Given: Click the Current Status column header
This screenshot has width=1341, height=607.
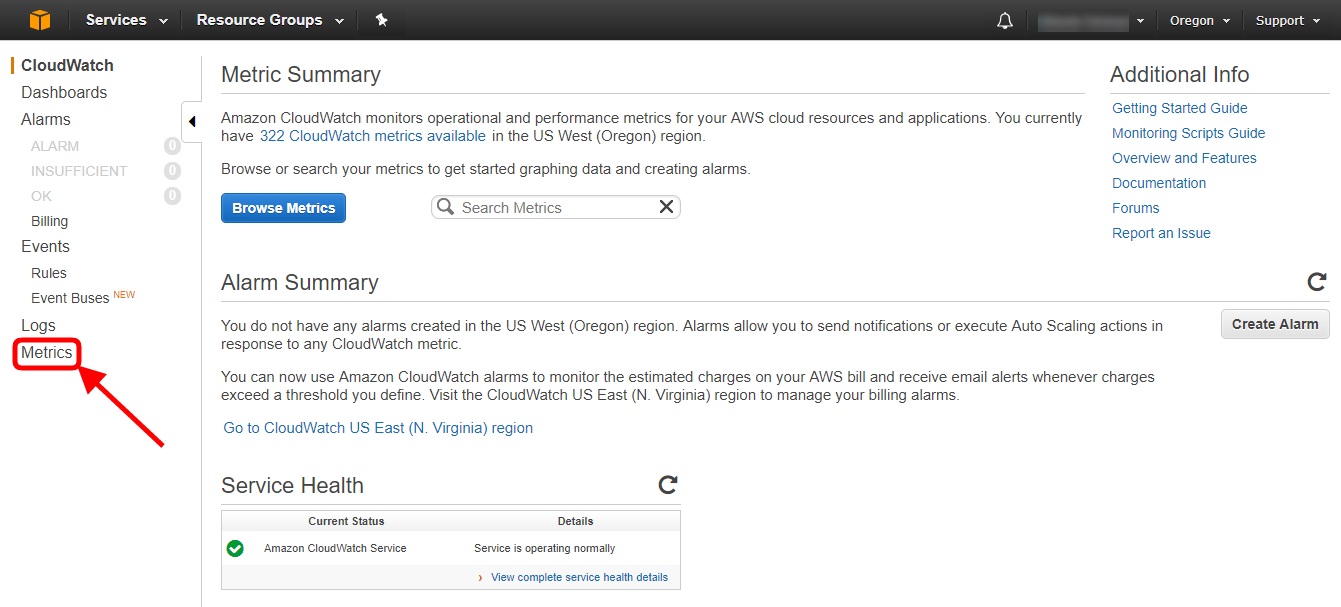Looking at the screenshot, I should coord(346,521).
